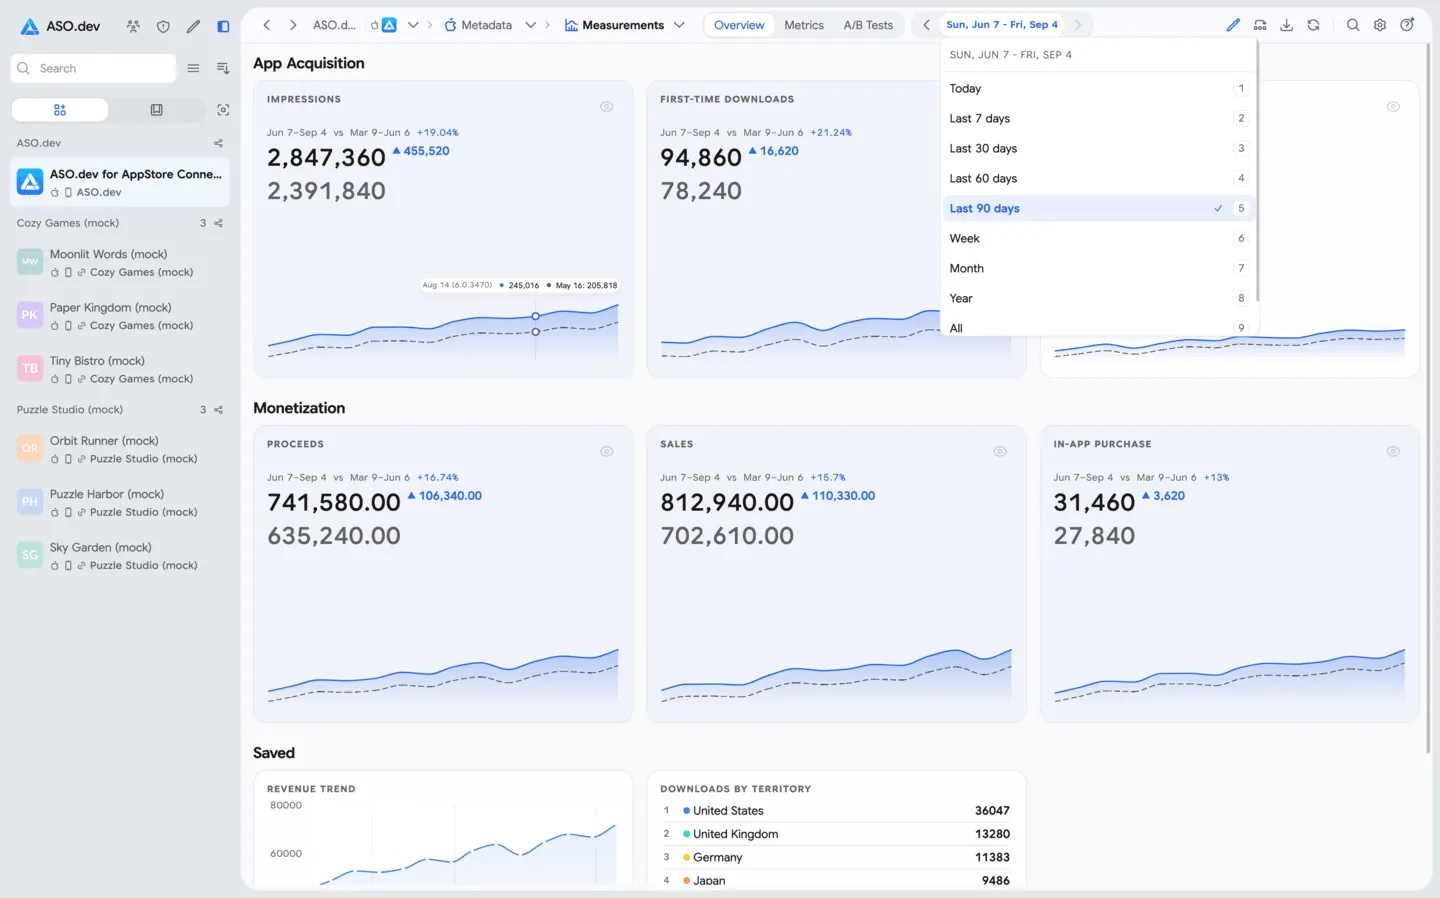Toggle the sidebar panel icon
1440x898 pixels.
223,26
